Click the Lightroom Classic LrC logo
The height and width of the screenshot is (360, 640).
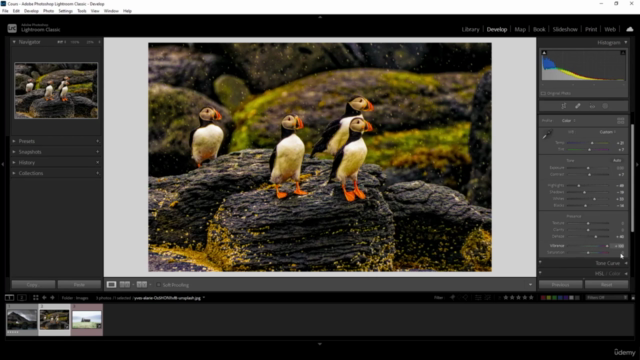click(x=12, y=28)
